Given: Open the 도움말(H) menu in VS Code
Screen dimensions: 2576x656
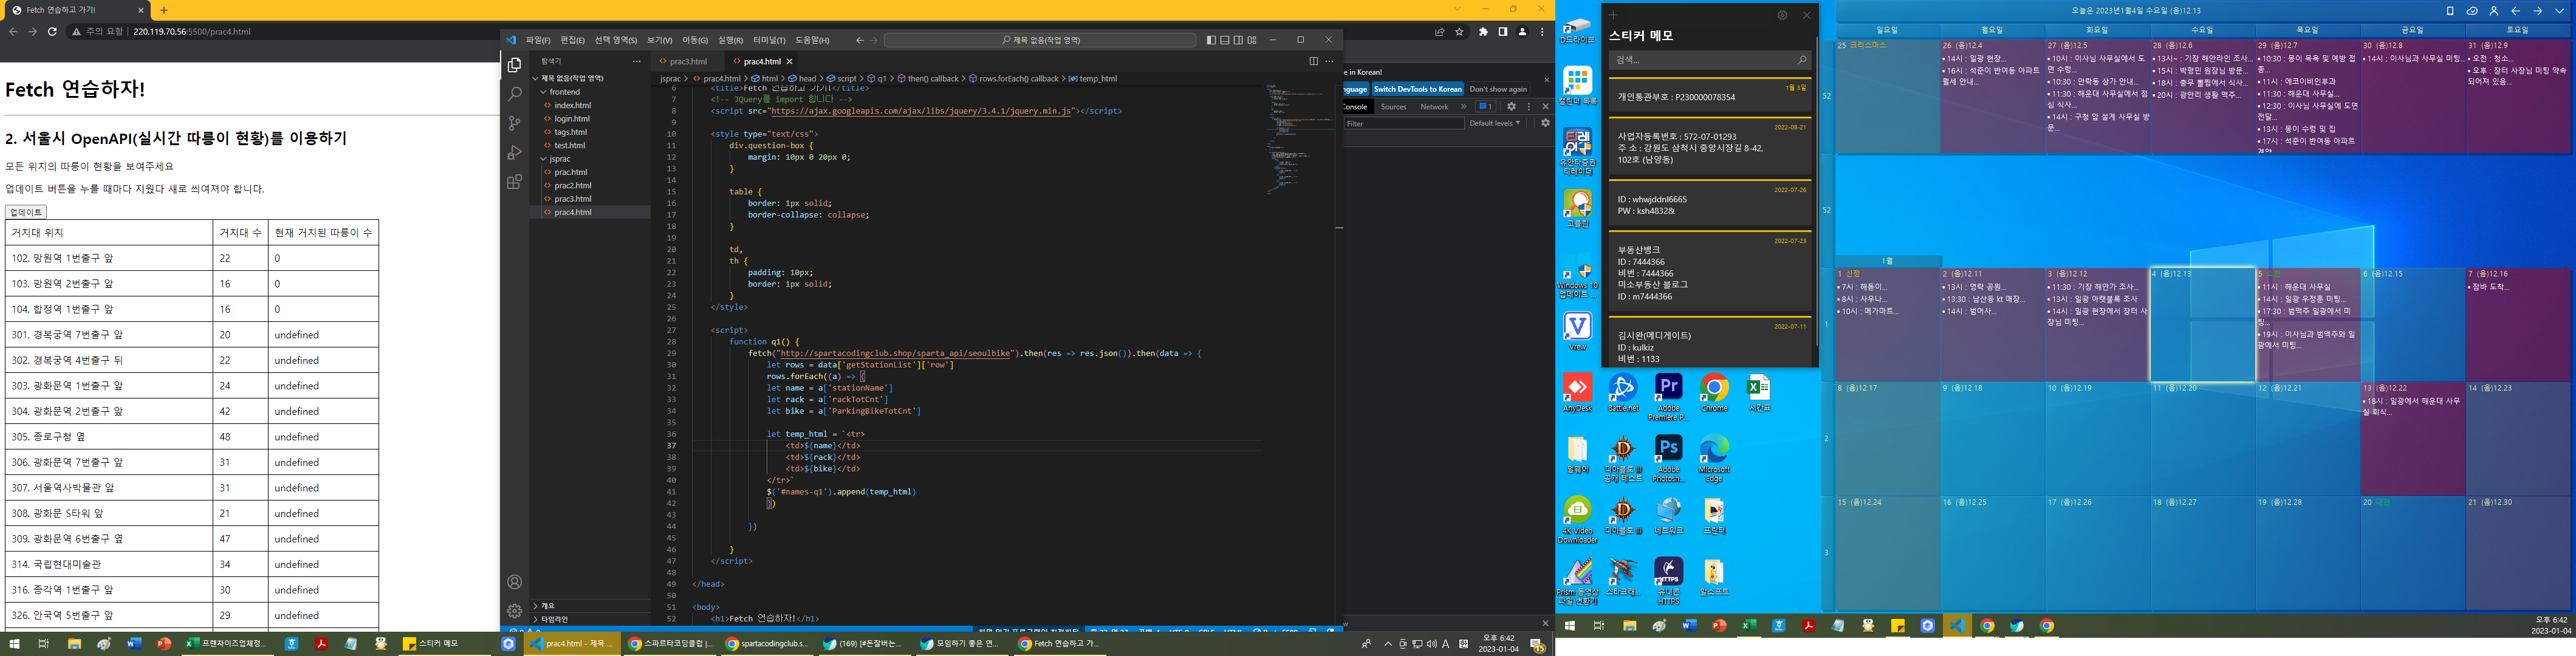Looking at the screenshot, I should tap(812, 40).
